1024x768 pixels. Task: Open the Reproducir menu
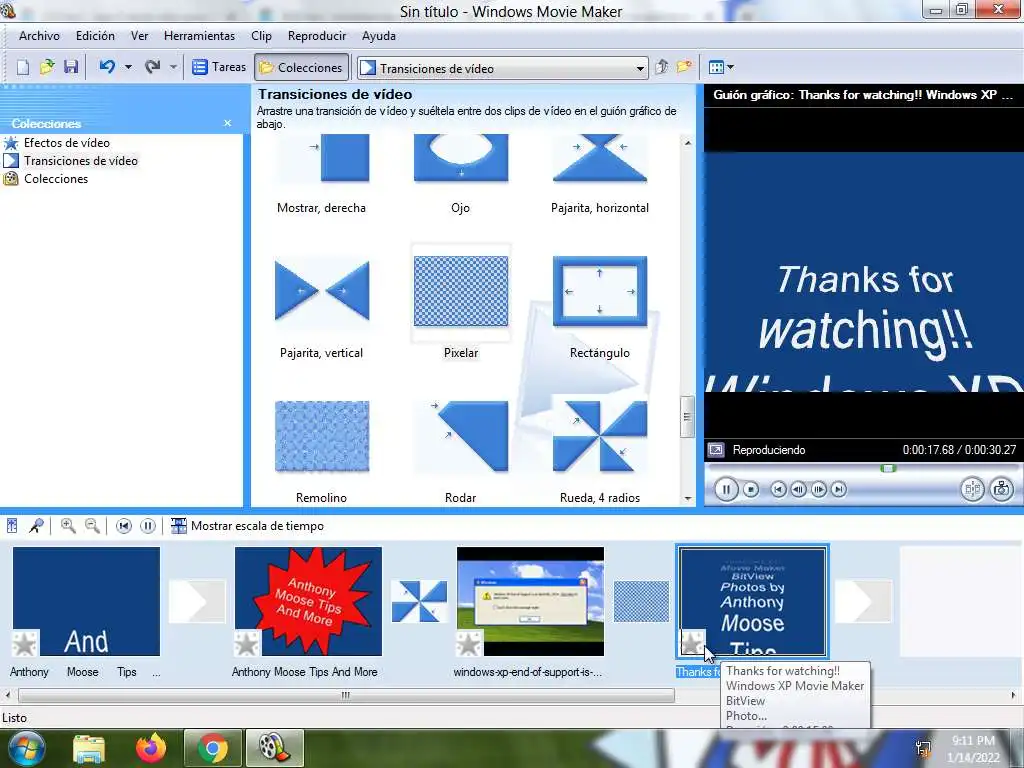pos(317,36)
